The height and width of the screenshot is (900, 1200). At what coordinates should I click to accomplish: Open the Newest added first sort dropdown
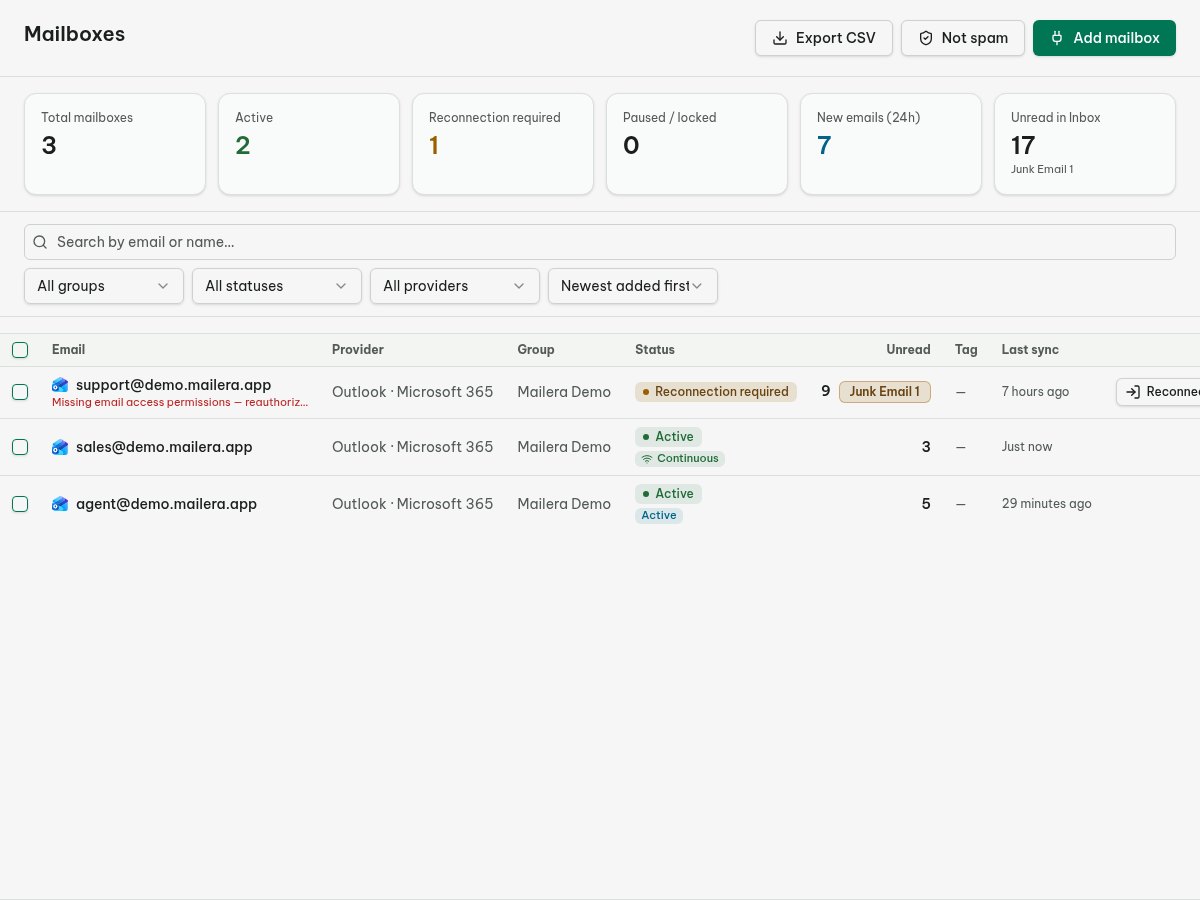click(633, 286)
